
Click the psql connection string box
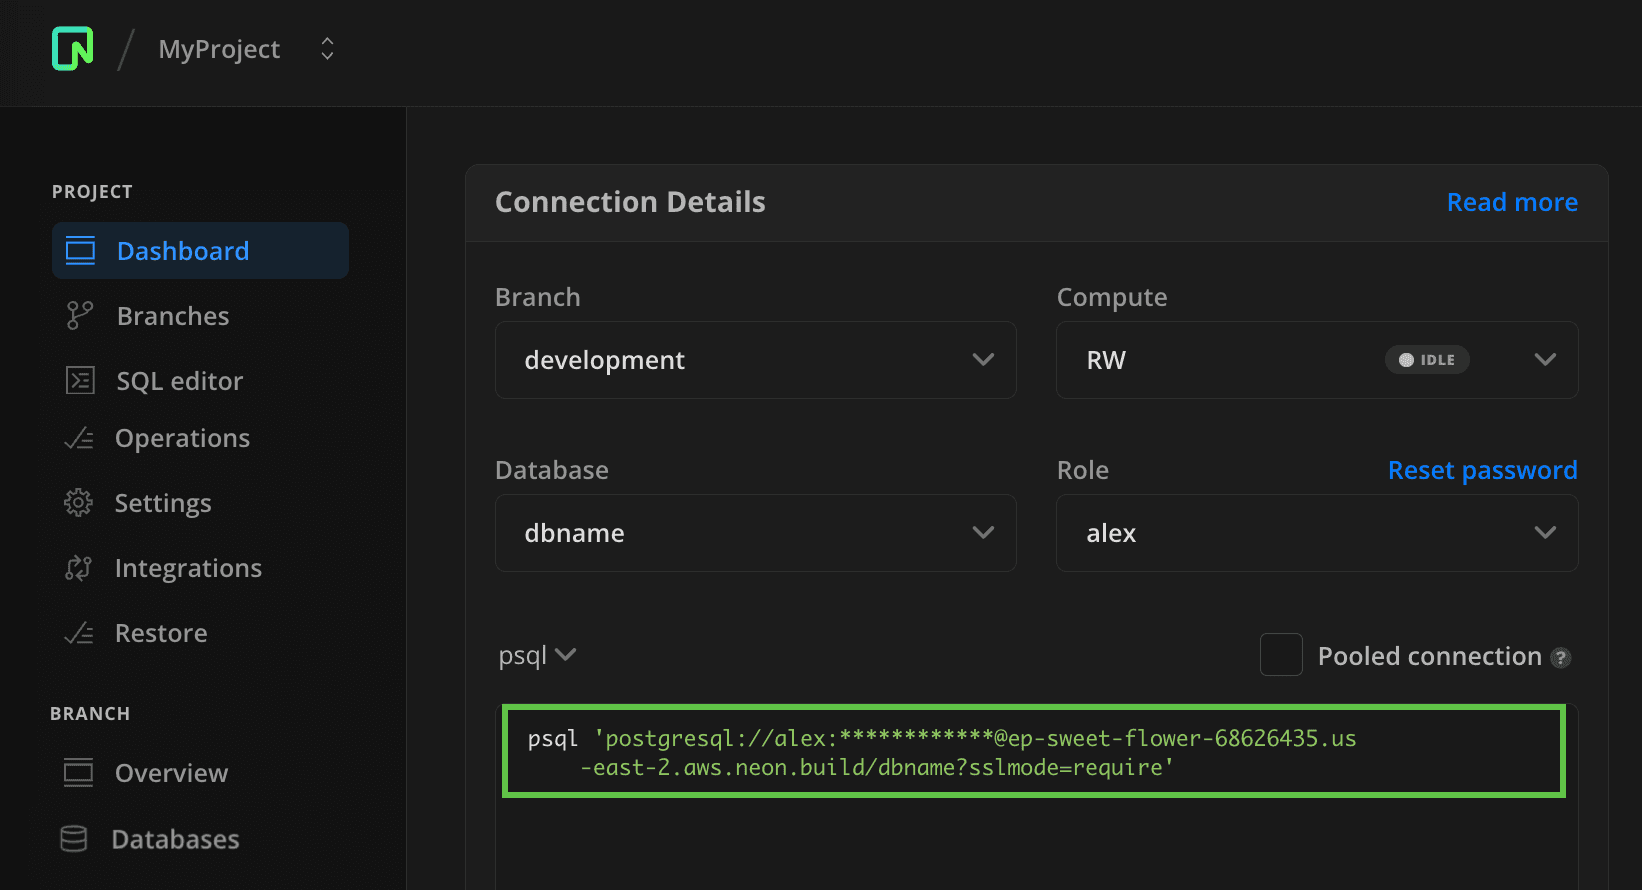pyautogui.click(x=1033, y=752)
